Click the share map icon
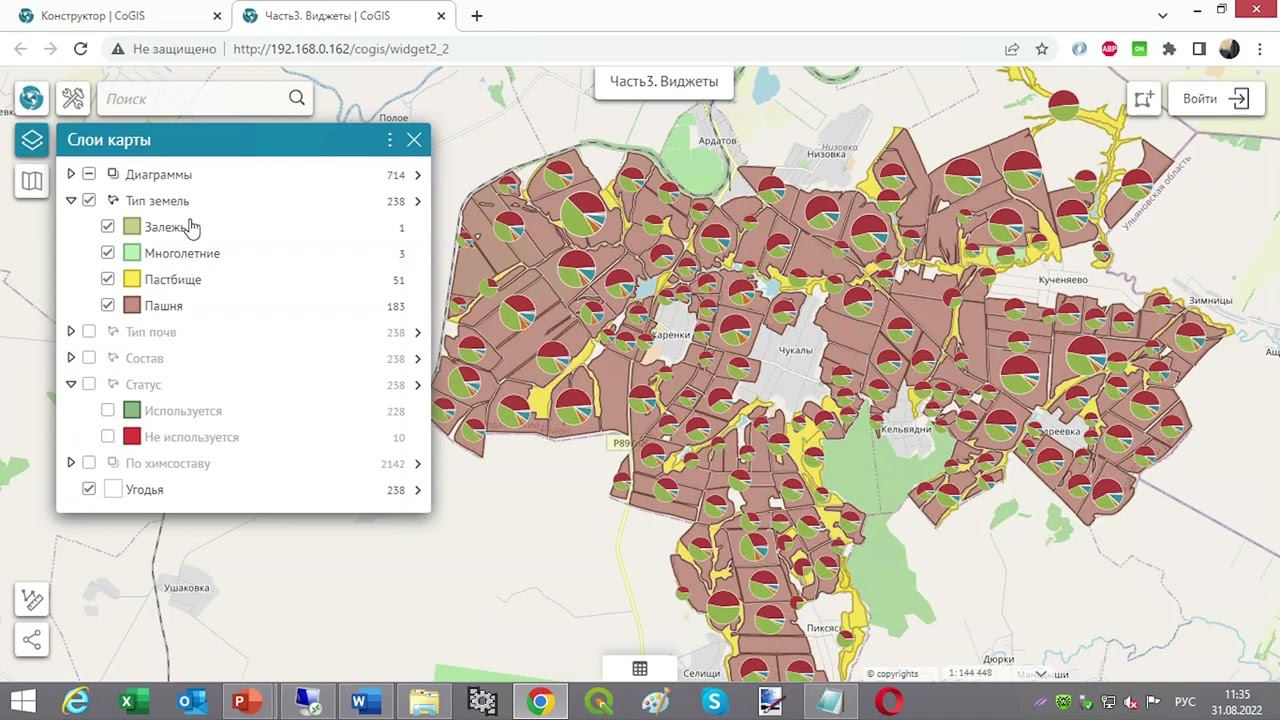 pyautogui.click(x=32, y=640)
